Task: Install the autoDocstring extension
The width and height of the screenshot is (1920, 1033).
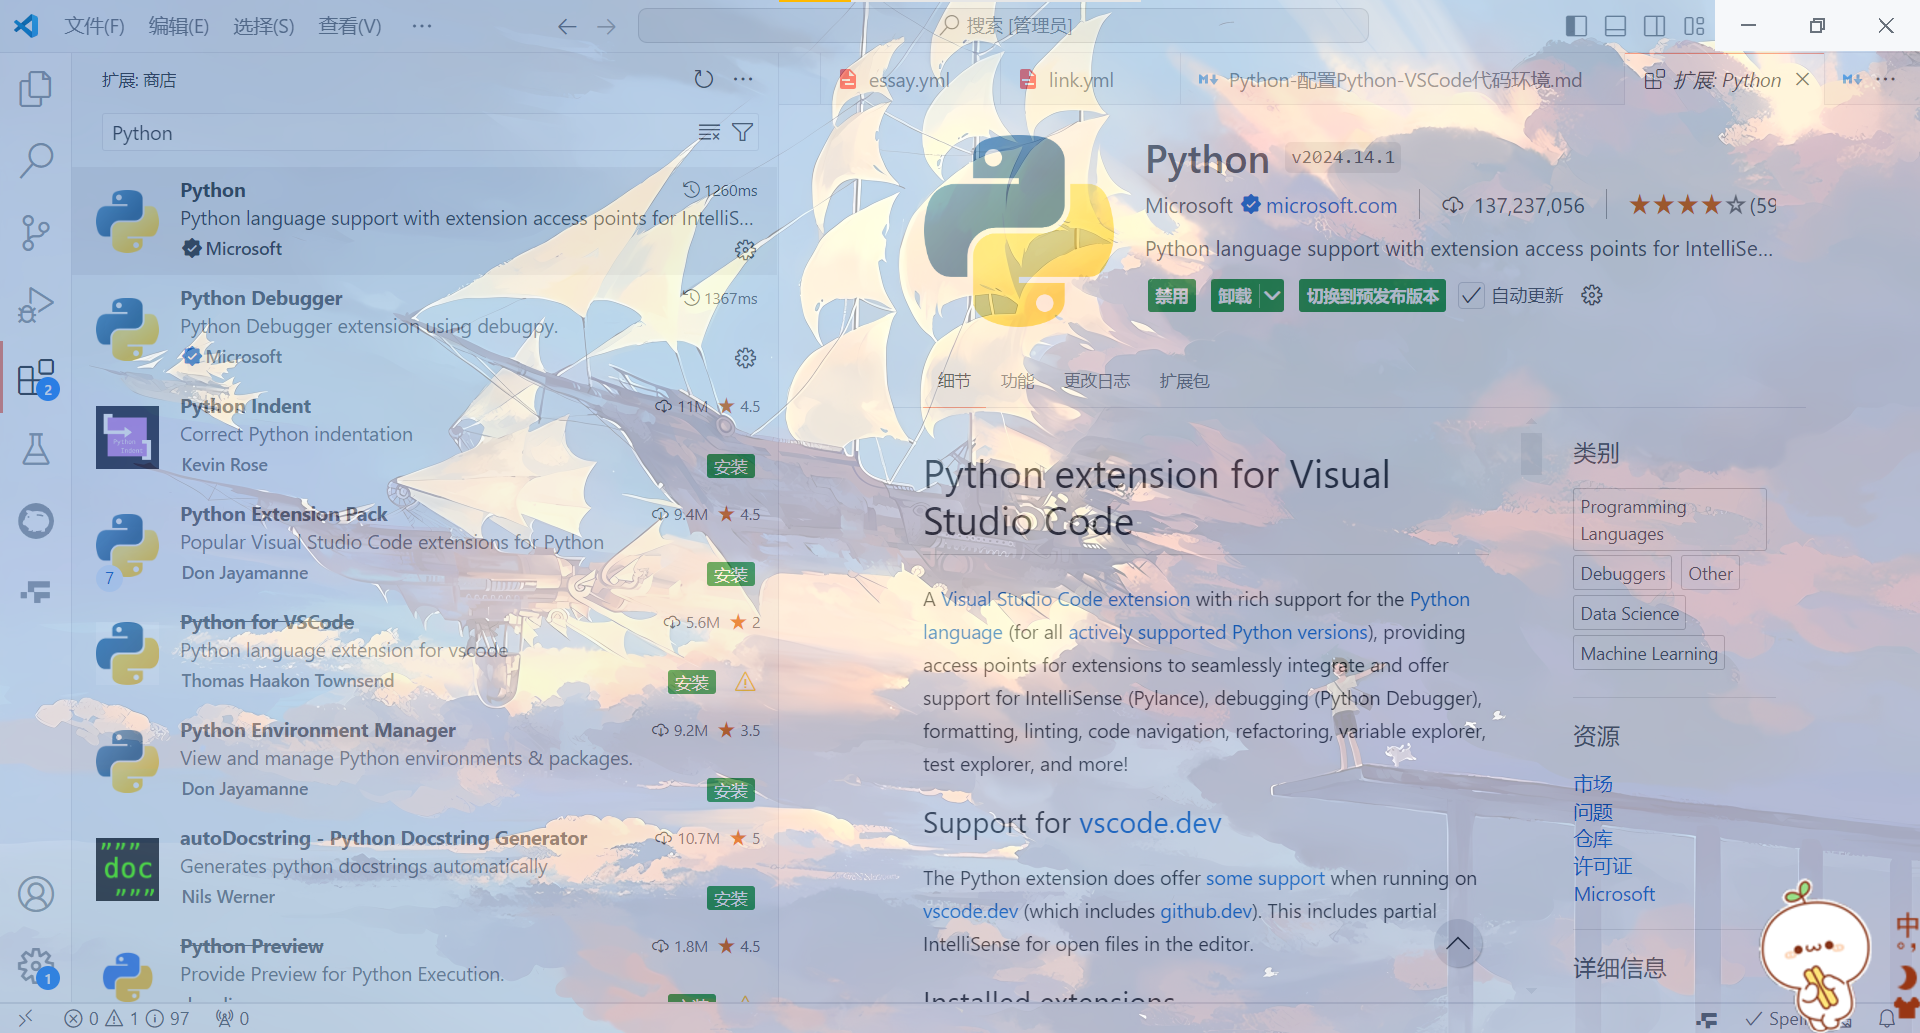Action: (731, 899)
